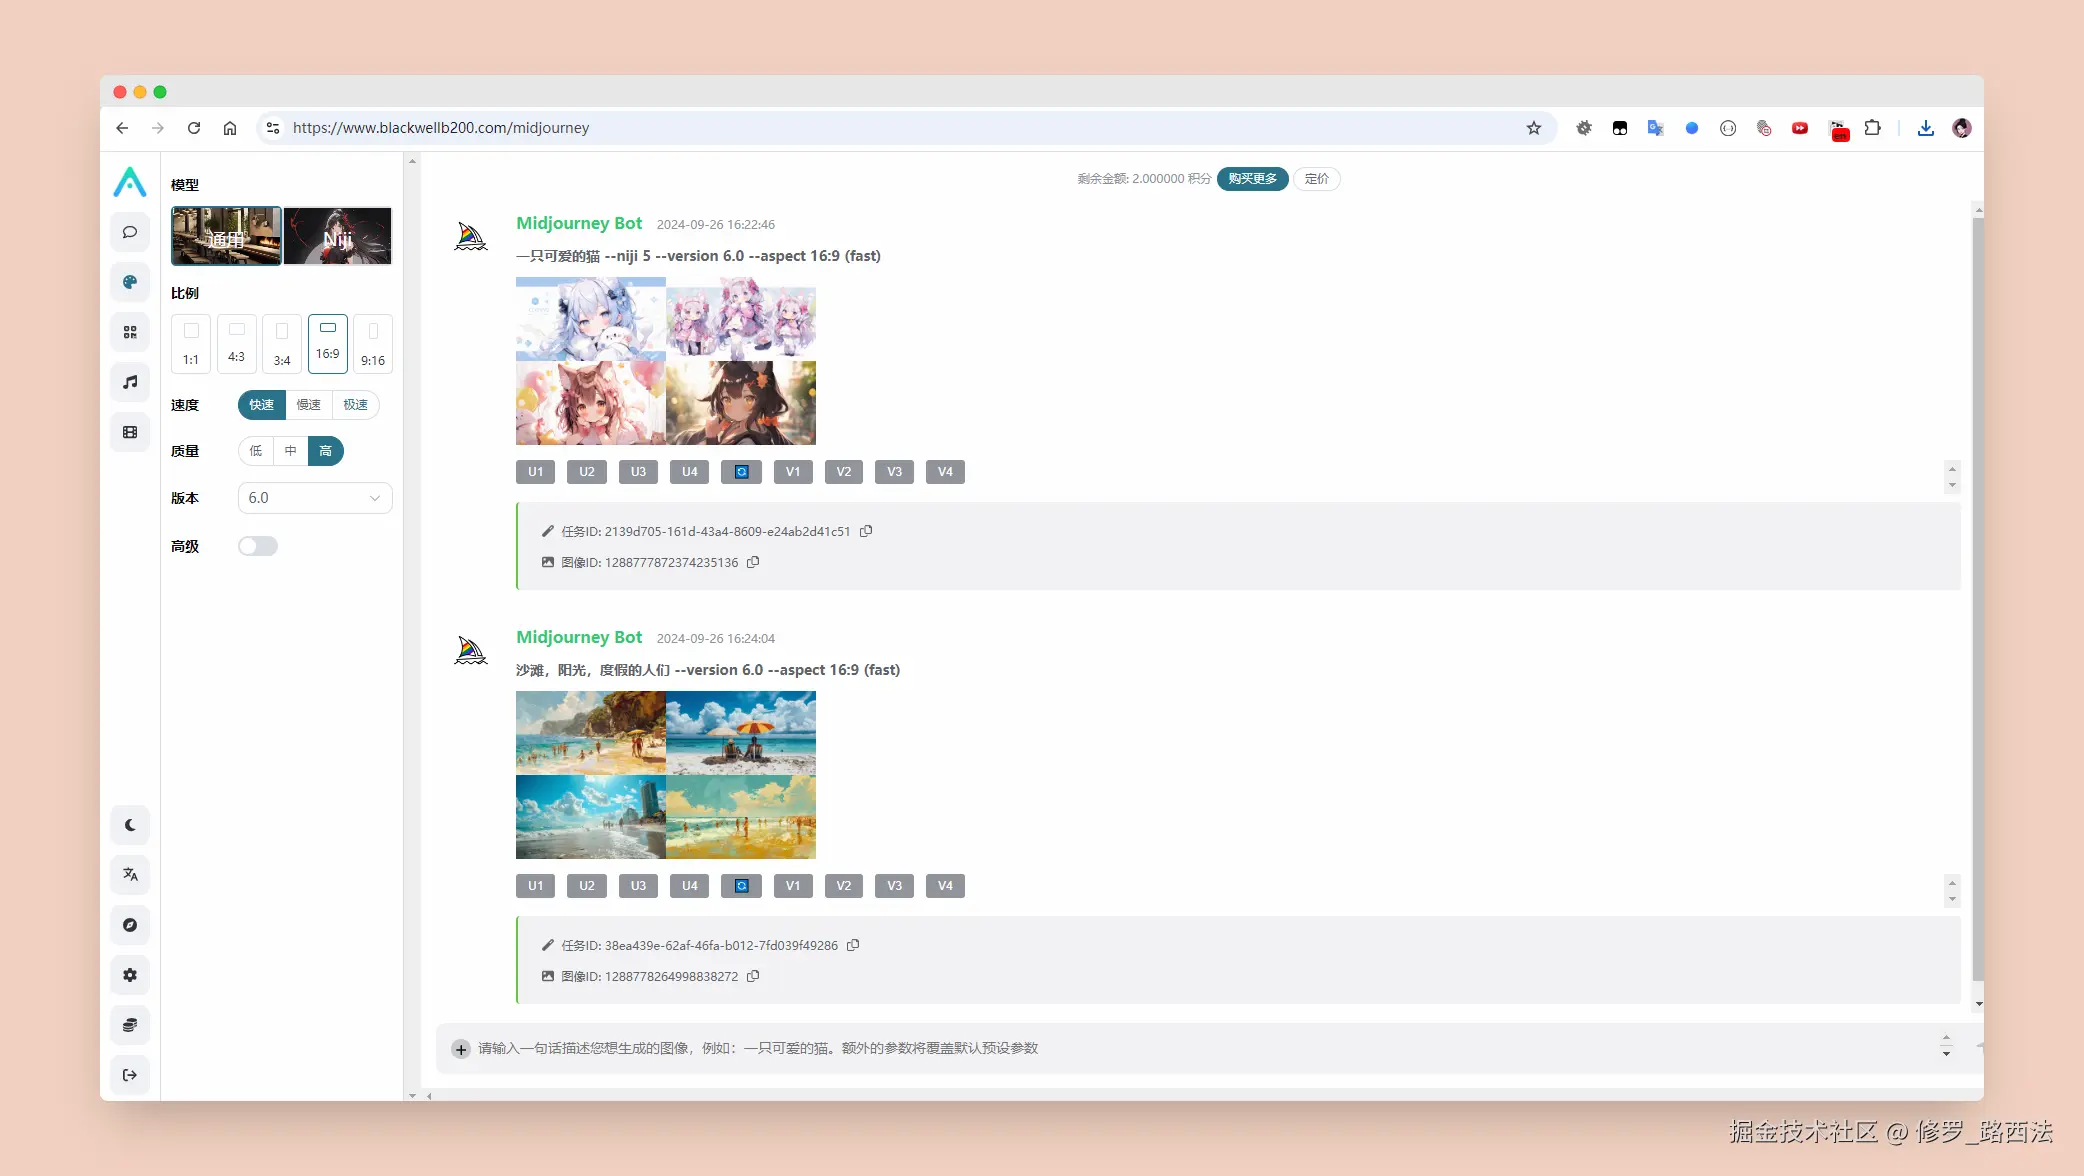Select the Niji model thumbnail

point(338,236)
